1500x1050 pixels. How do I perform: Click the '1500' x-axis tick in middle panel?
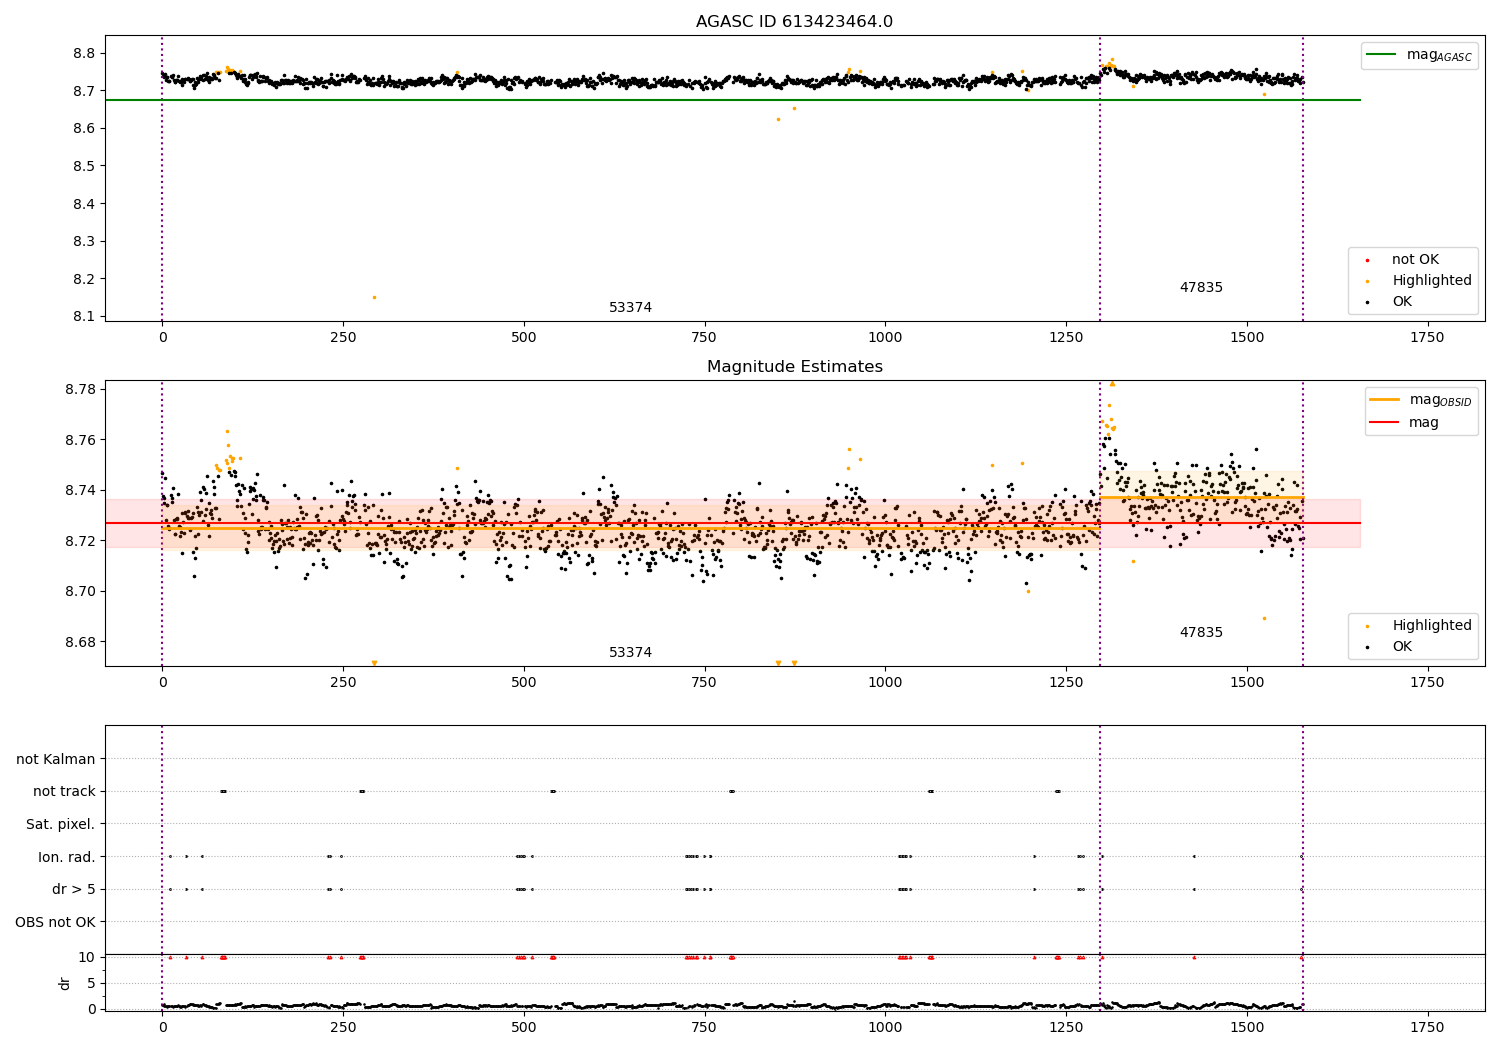pos(1246,683)
